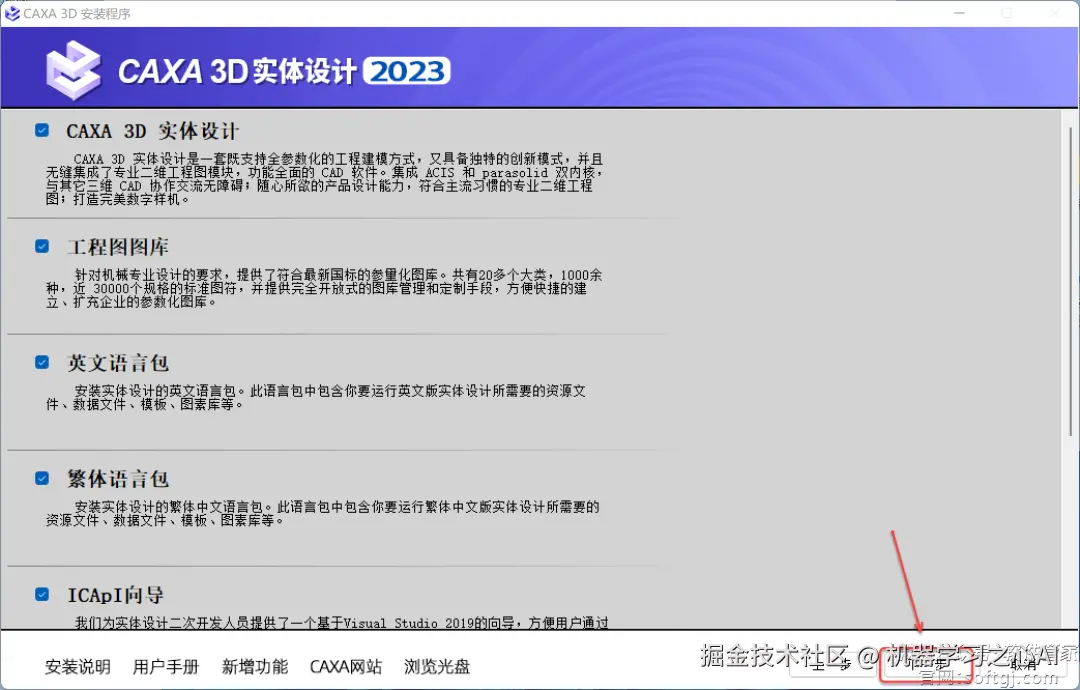Open the 用户手册 link
1080x690 pixels.
[165, 667]
